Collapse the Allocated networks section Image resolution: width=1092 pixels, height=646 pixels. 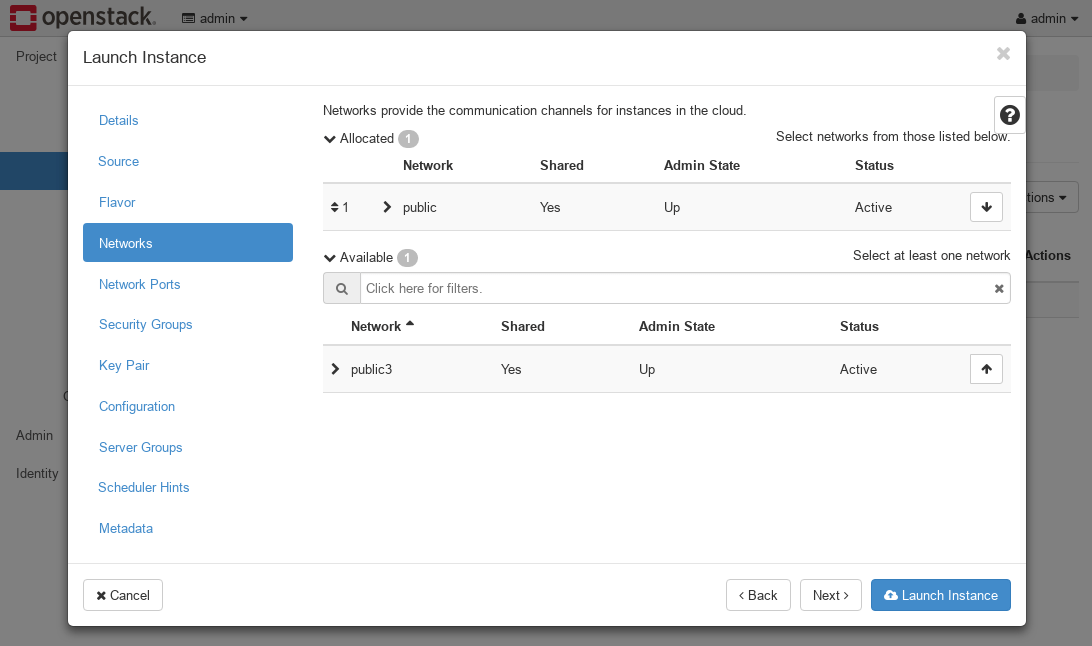click(x=330, y=138)
